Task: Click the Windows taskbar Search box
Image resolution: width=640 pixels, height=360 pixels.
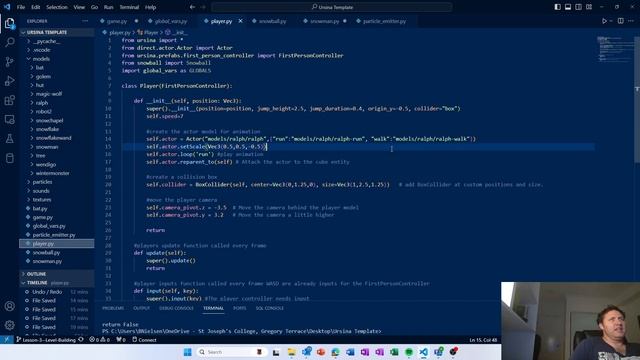Action: pyautogui.click(x=231, y=352)
